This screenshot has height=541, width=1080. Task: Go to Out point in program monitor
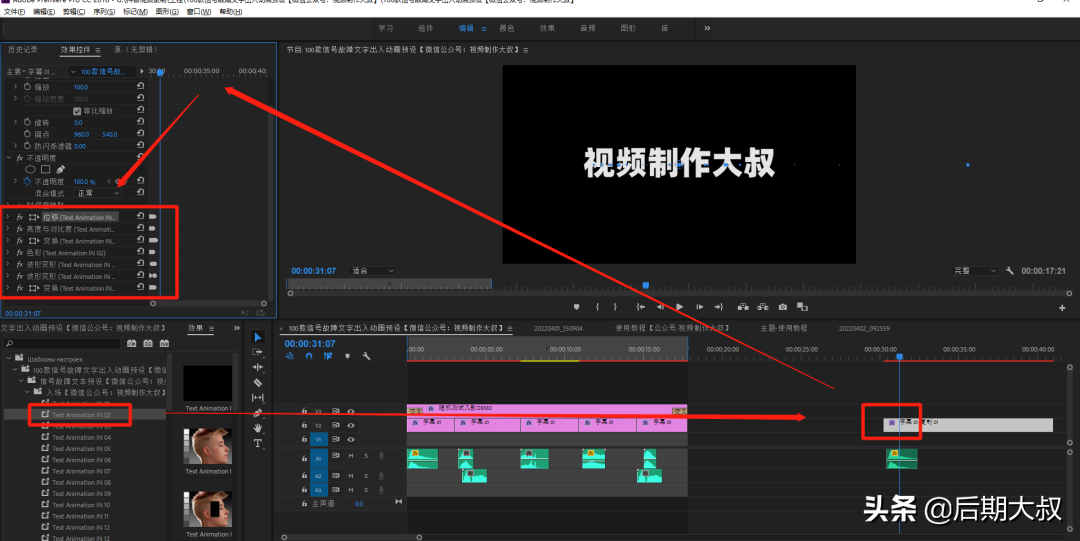(718, 307)
